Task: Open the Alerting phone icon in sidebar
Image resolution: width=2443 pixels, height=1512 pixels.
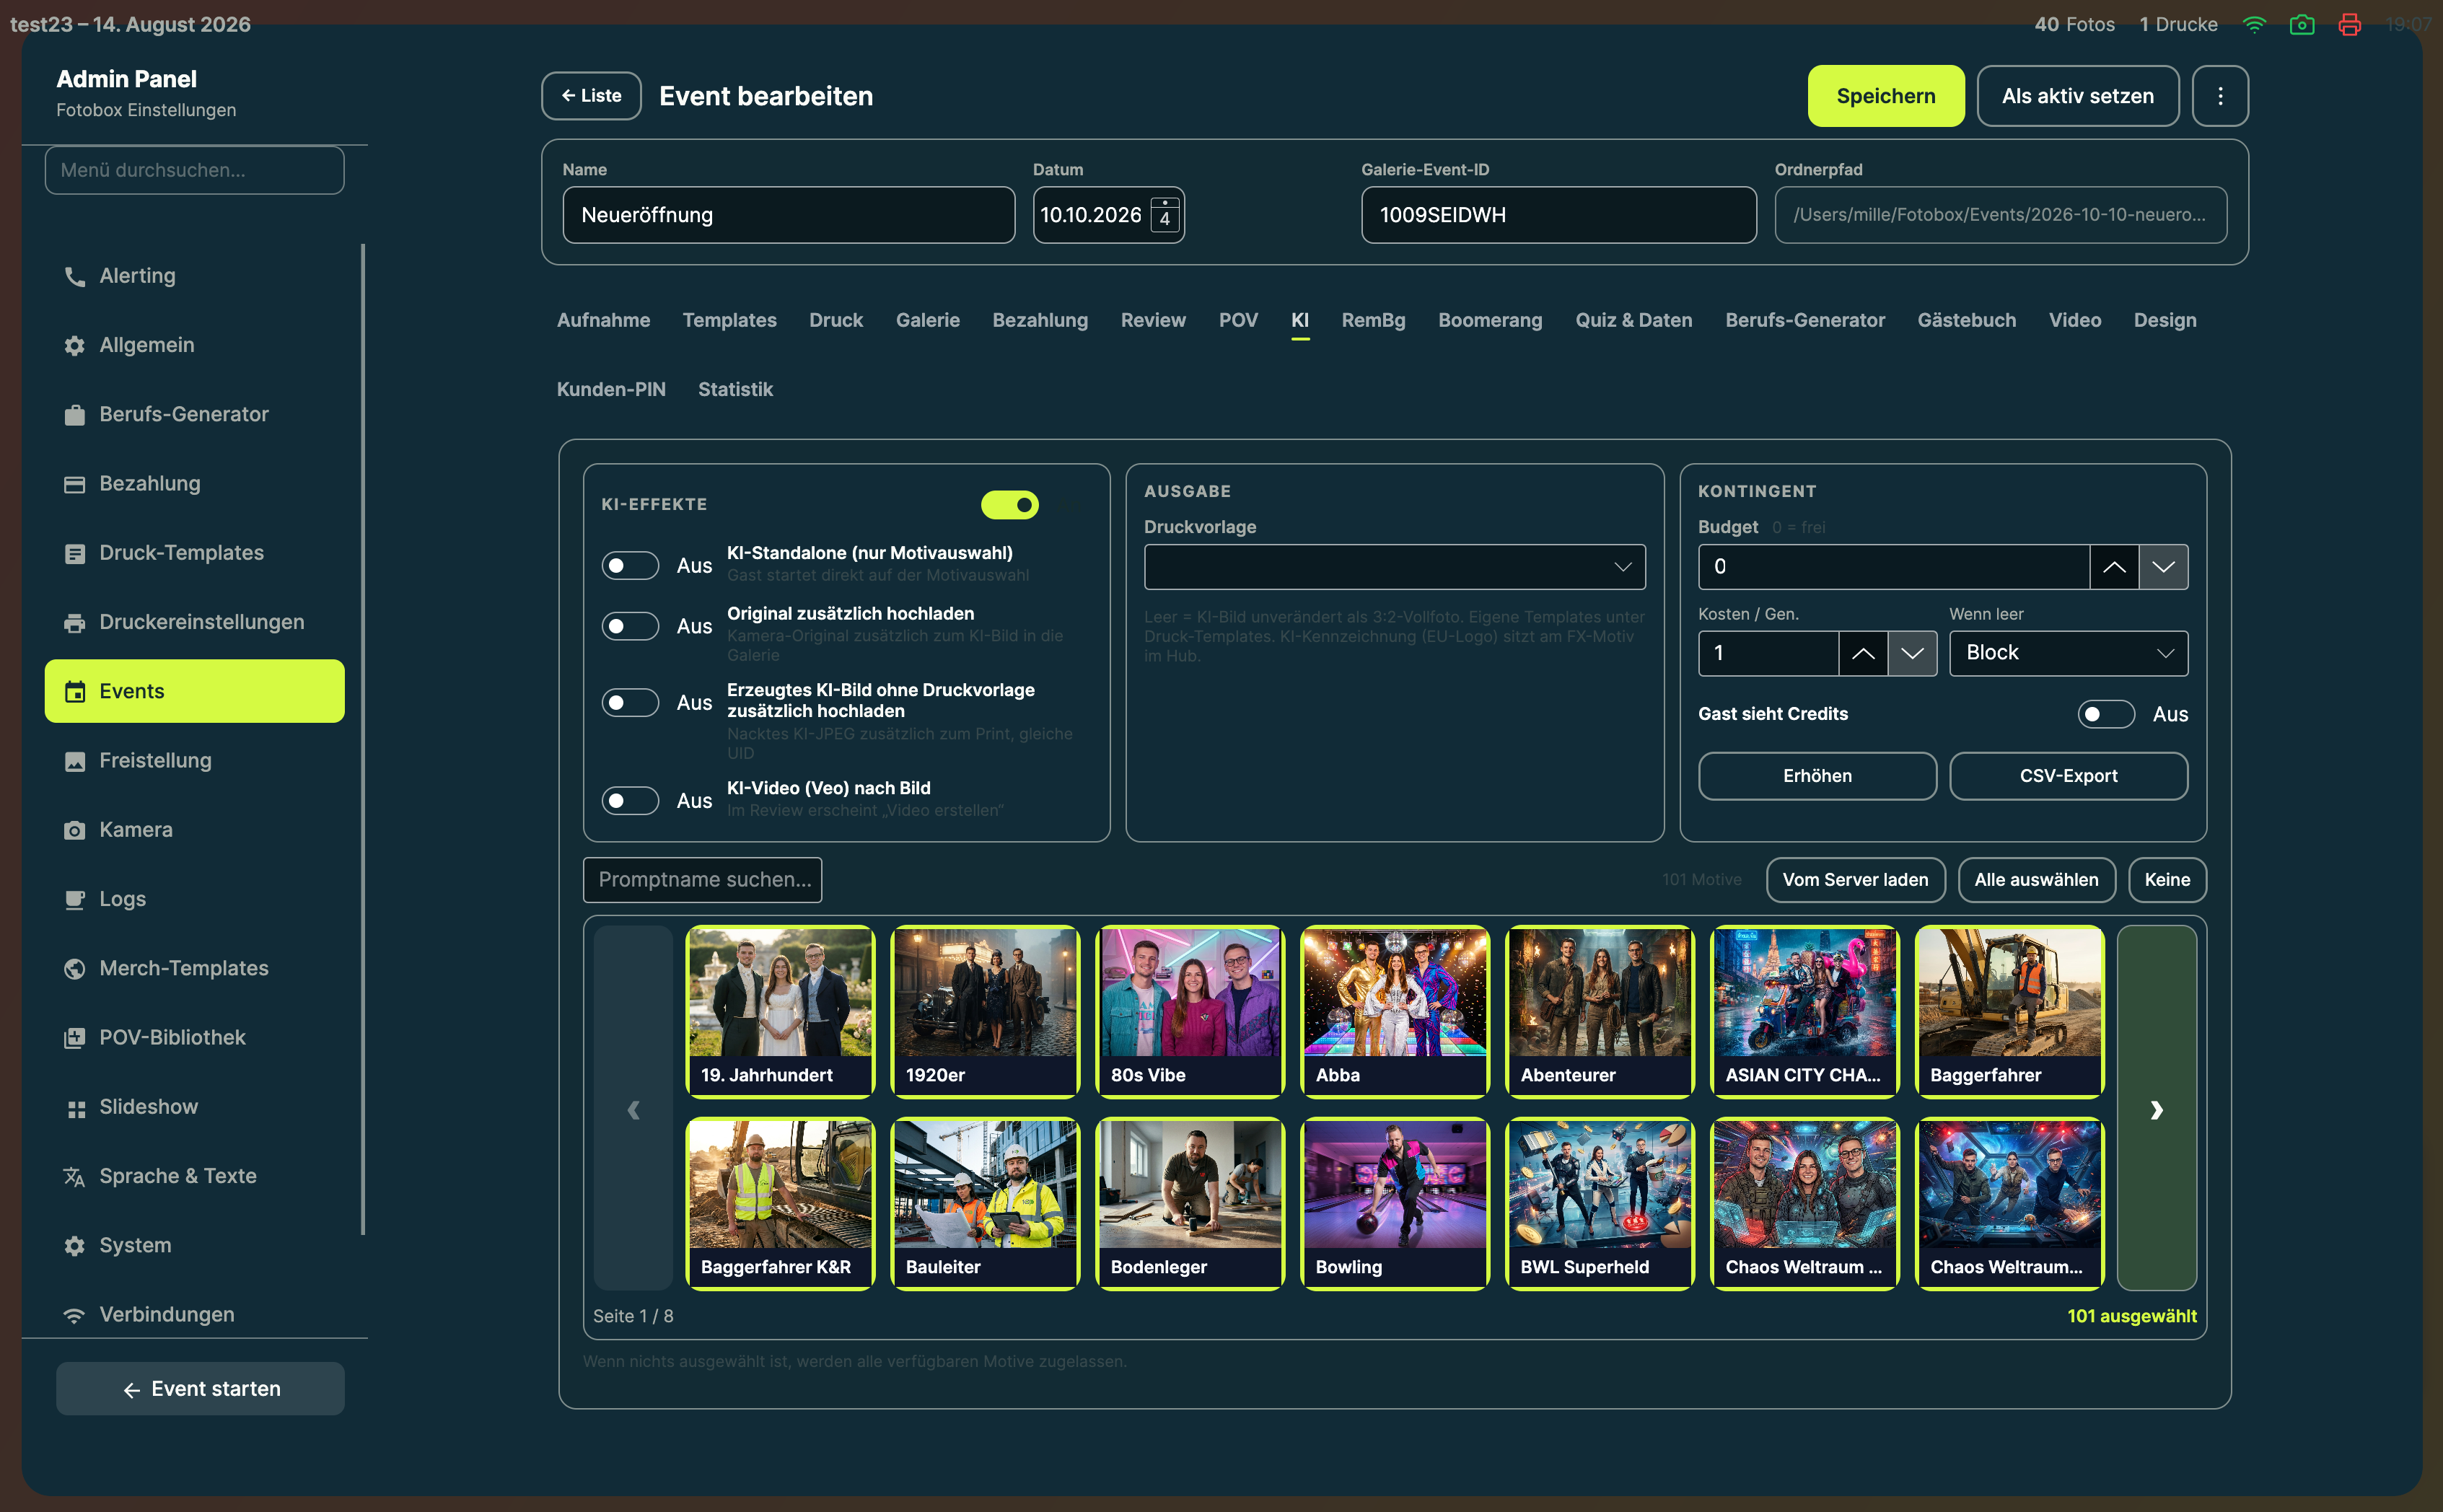Action: (75, 276)
